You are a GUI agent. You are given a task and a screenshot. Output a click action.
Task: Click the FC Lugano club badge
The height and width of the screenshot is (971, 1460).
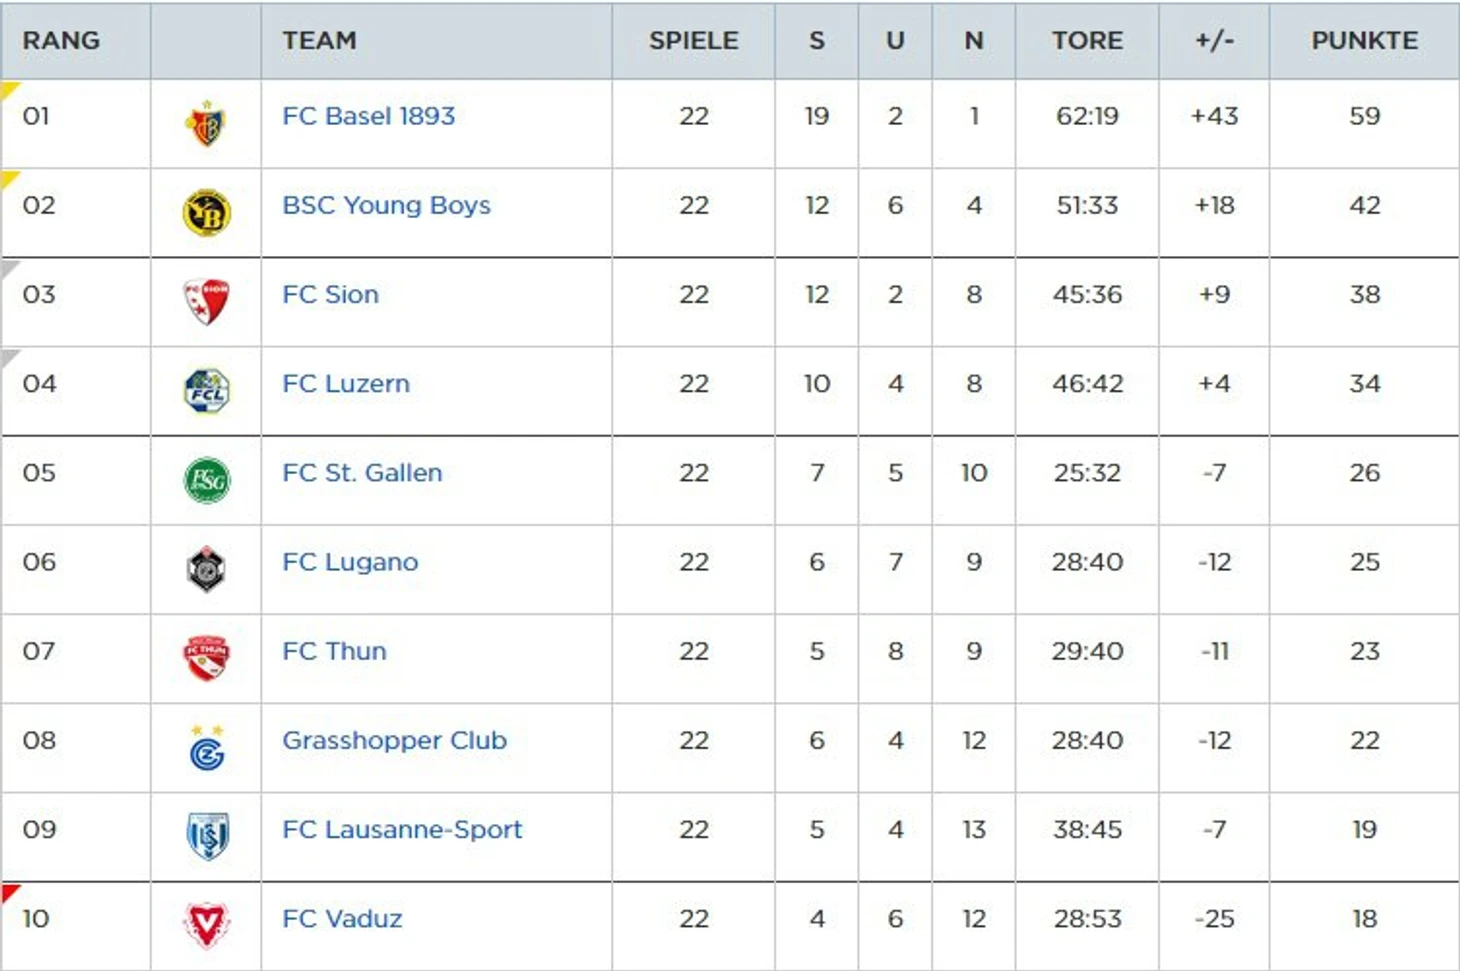[x=206, y=569]
